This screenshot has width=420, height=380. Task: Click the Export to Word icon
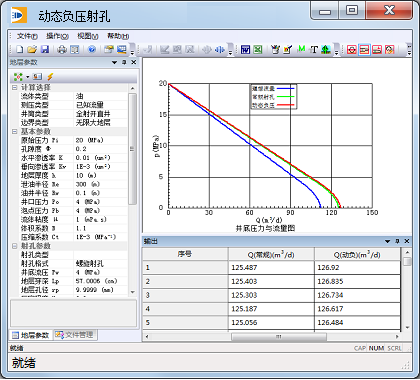pos(245,50)
